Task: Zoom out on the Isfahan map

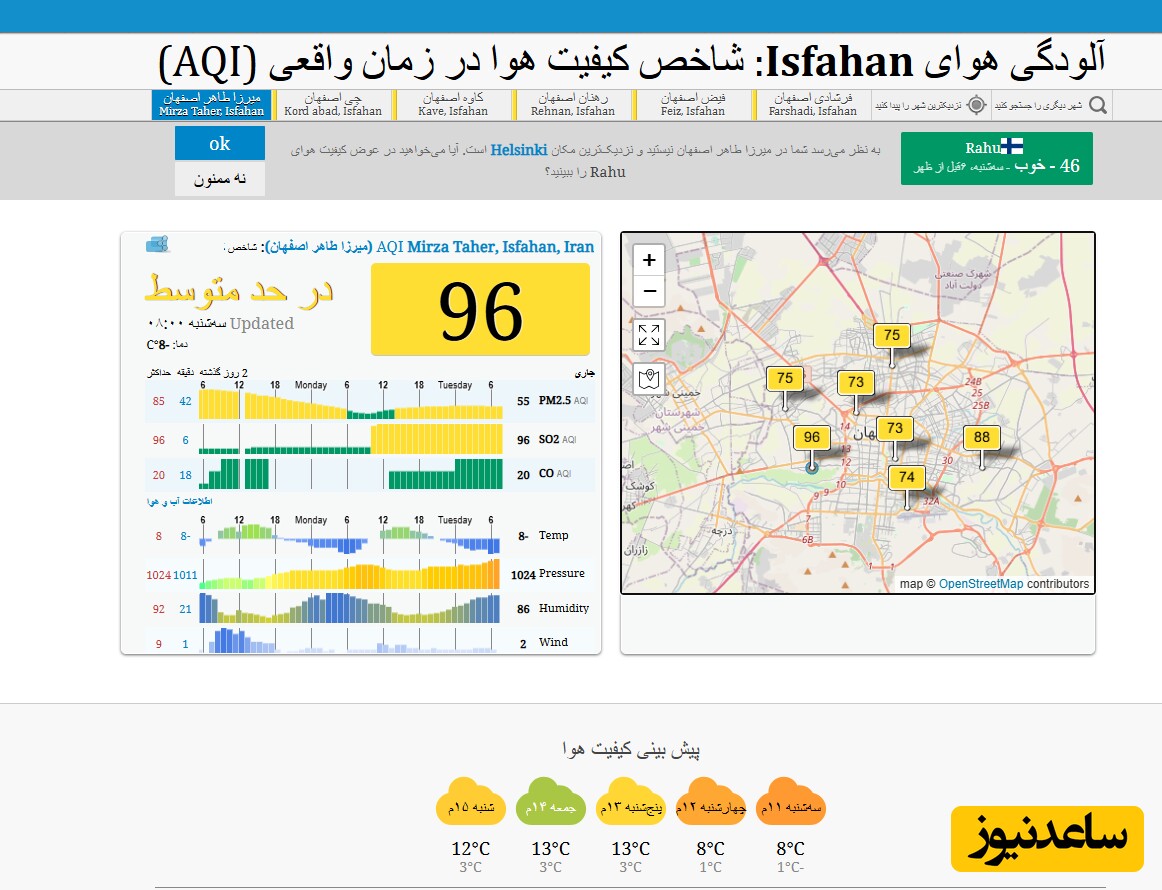Action: [649, 291]
